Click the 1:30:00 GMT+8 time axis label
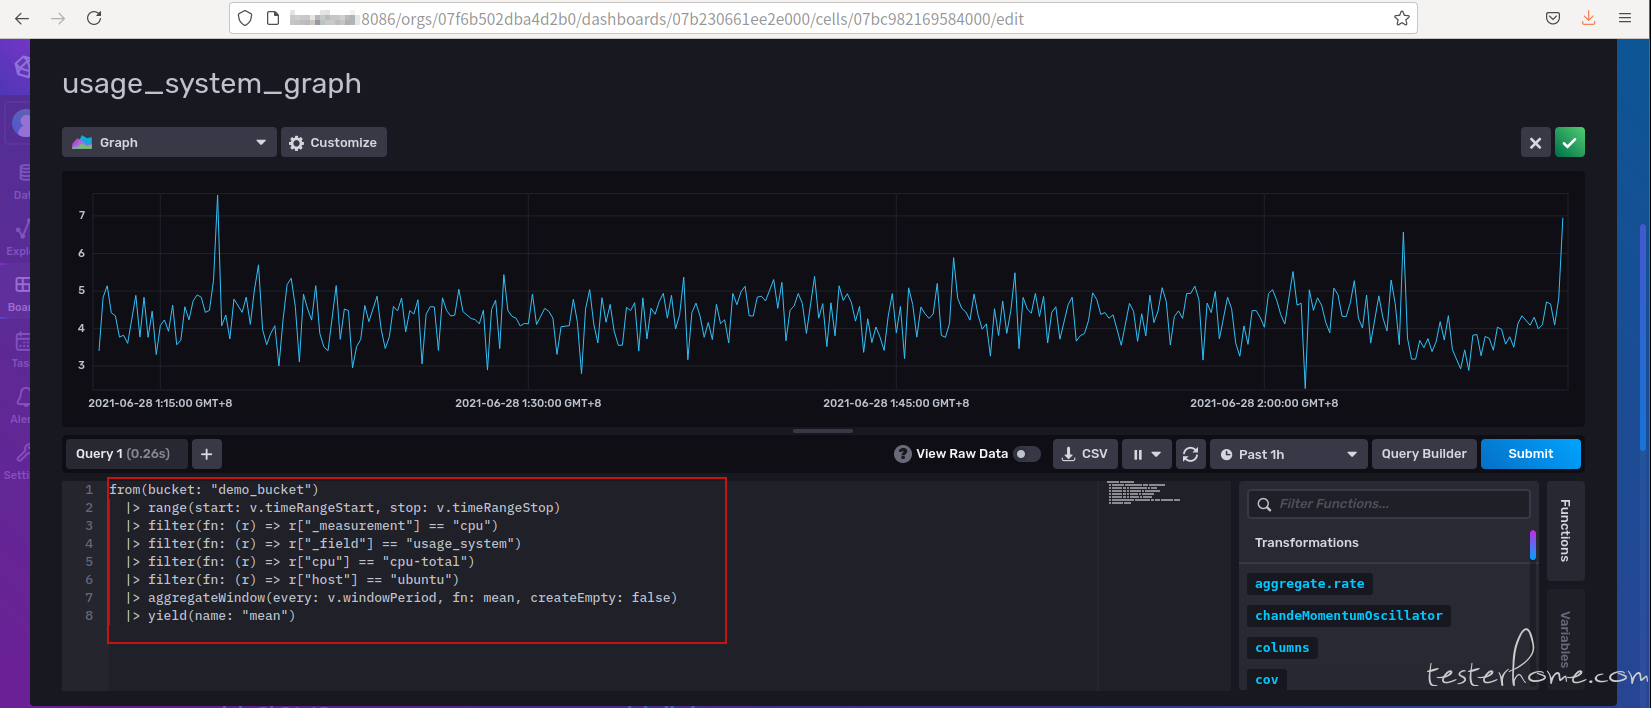 (528, 403)
